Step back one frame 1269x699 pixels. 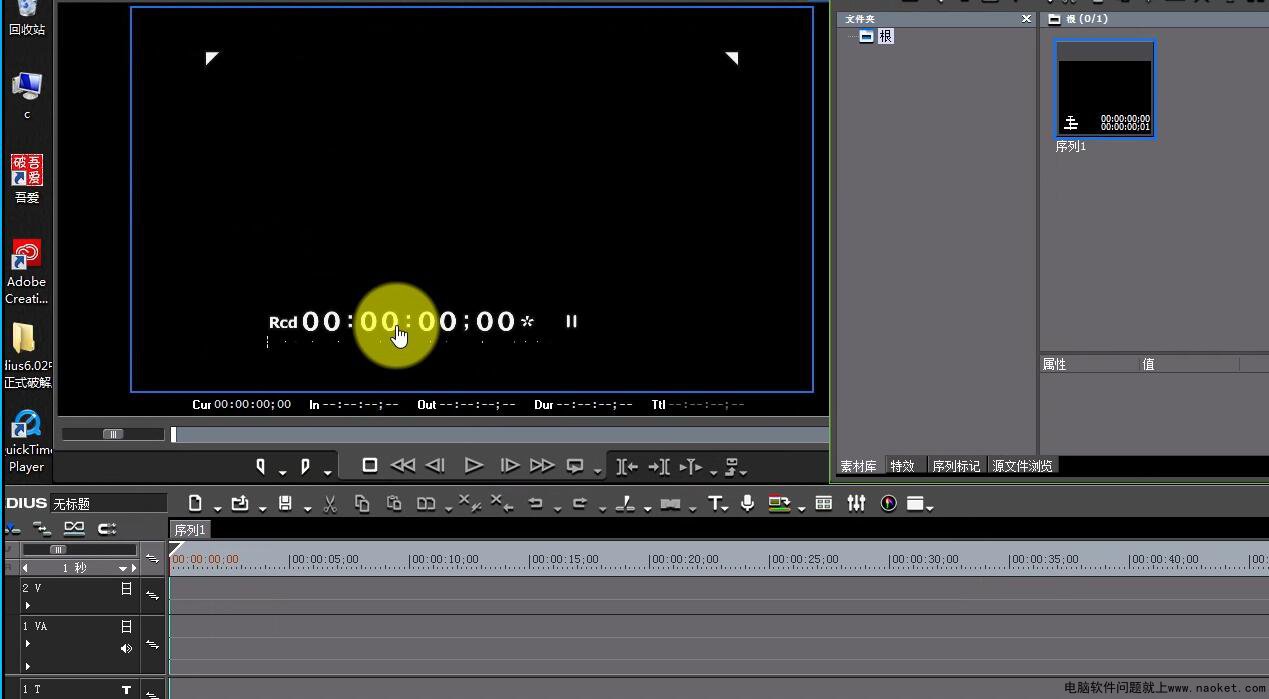[x=435, y=465]
